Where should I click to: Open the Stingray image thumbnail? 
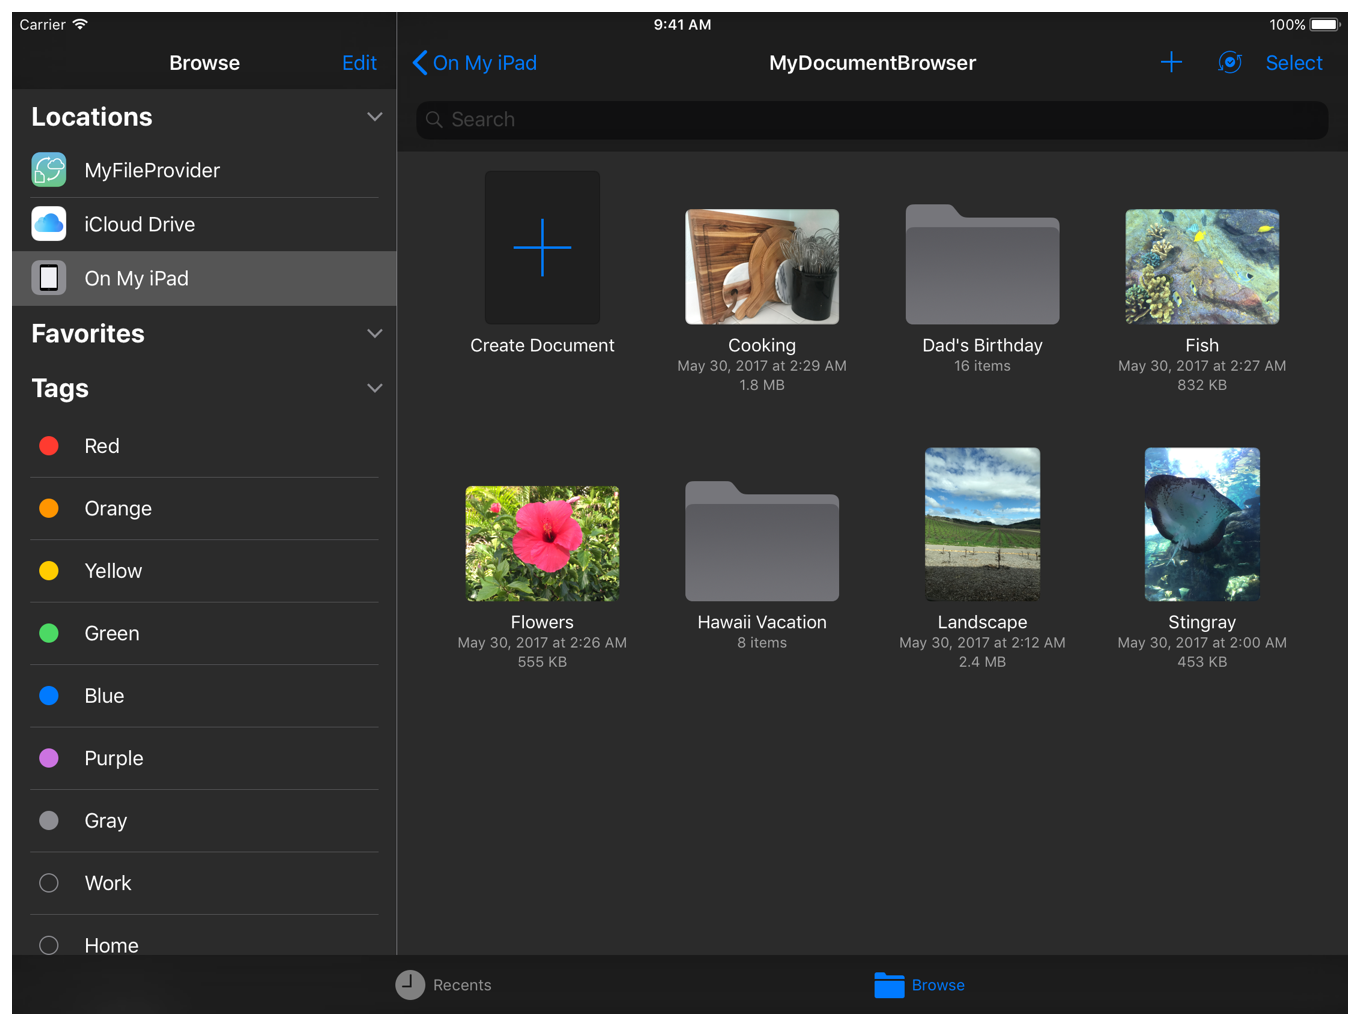(1201, 524)
